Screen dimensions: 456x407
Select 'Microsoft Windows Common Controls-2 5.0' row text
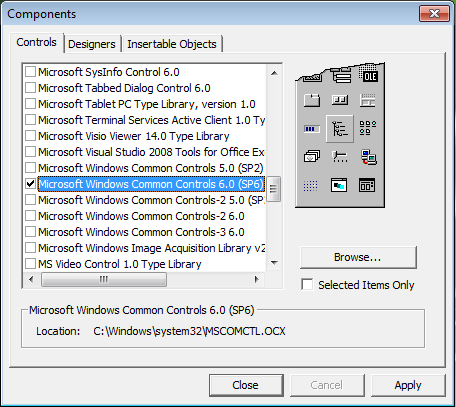coord(152,200)
